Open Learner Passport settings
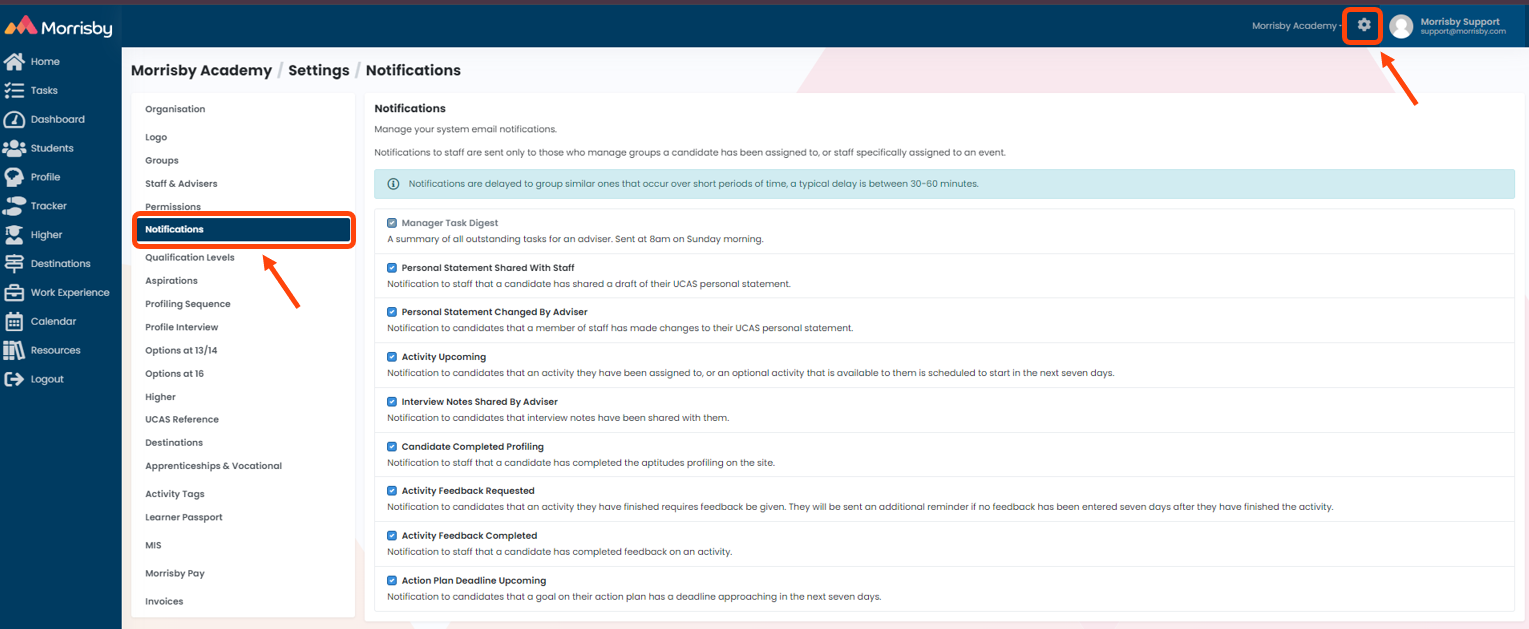 tap(184, 517)
